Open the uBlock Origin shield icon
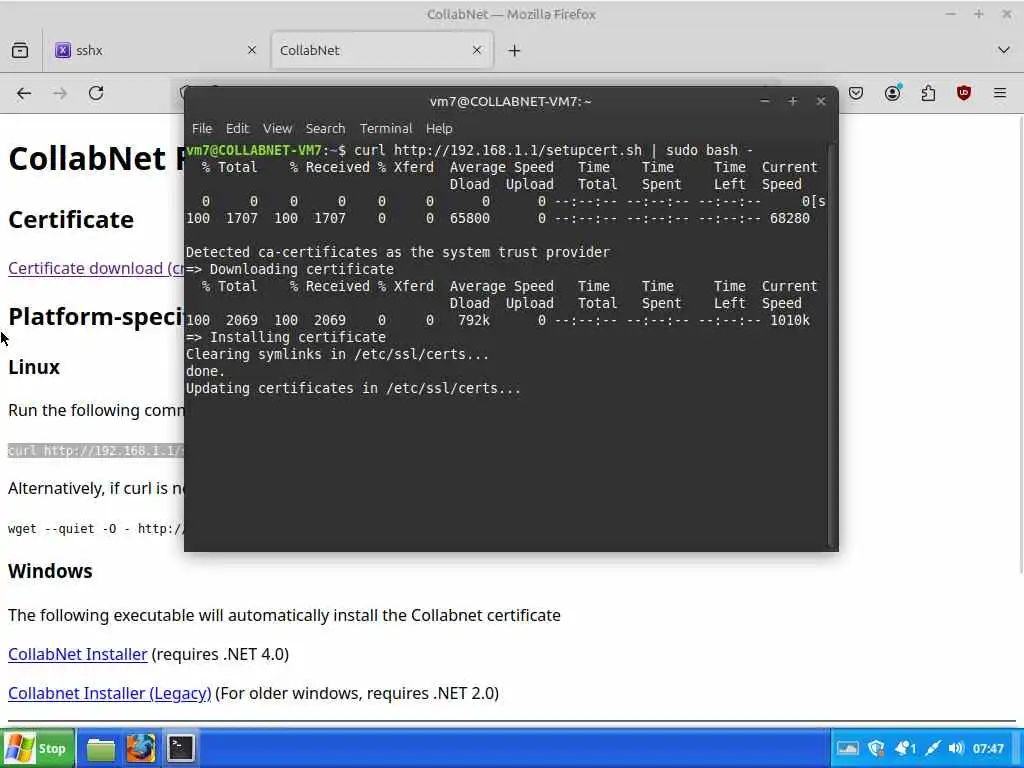1024x768 pixels. pos(964,93)
